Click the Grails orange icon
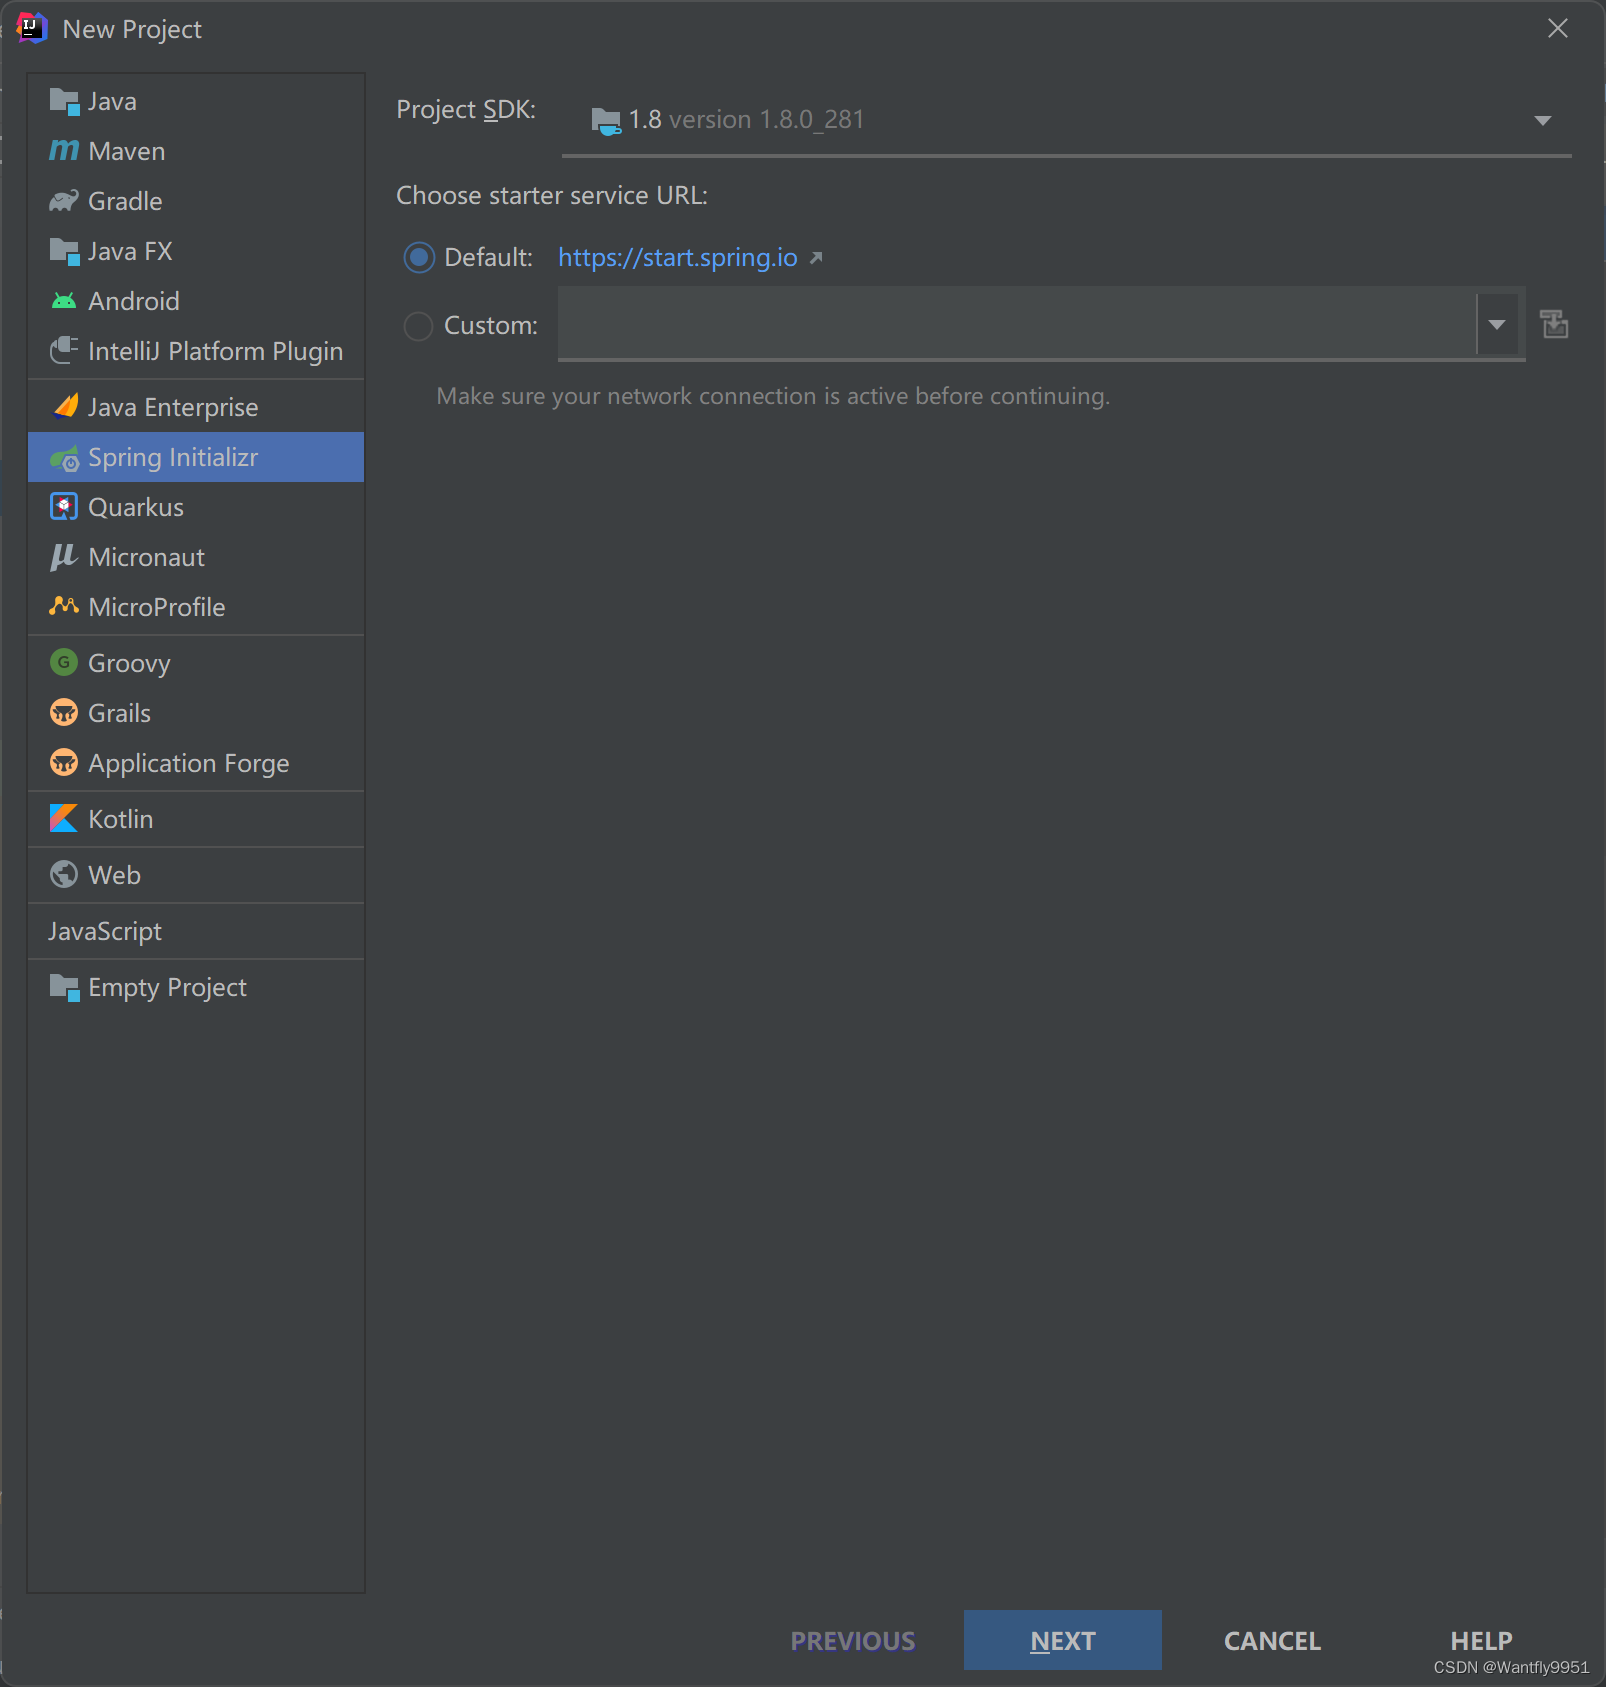Image resolution: width=1606 pixels, height=1687 pixels. (x=64, y=712)
